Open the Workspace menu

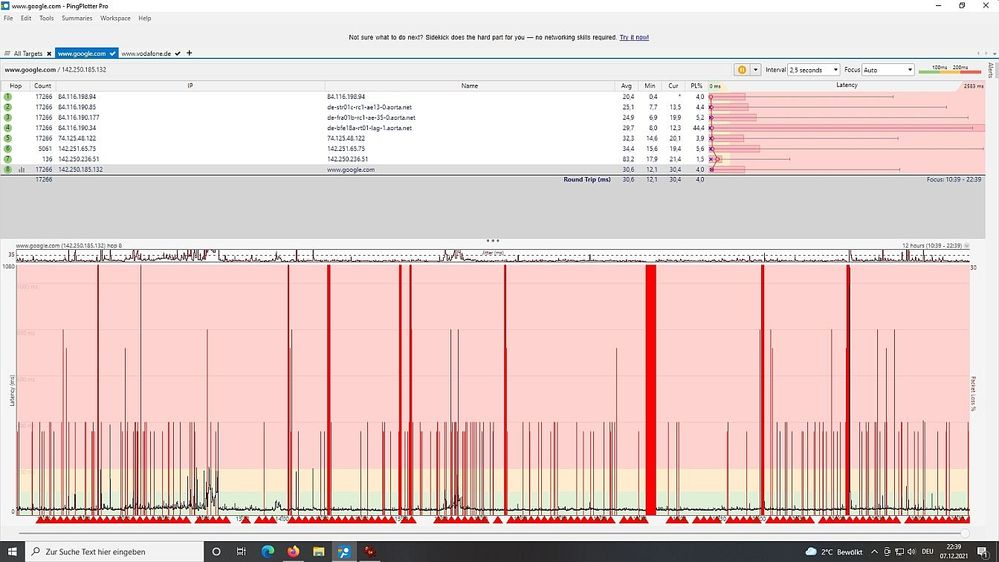115,18
